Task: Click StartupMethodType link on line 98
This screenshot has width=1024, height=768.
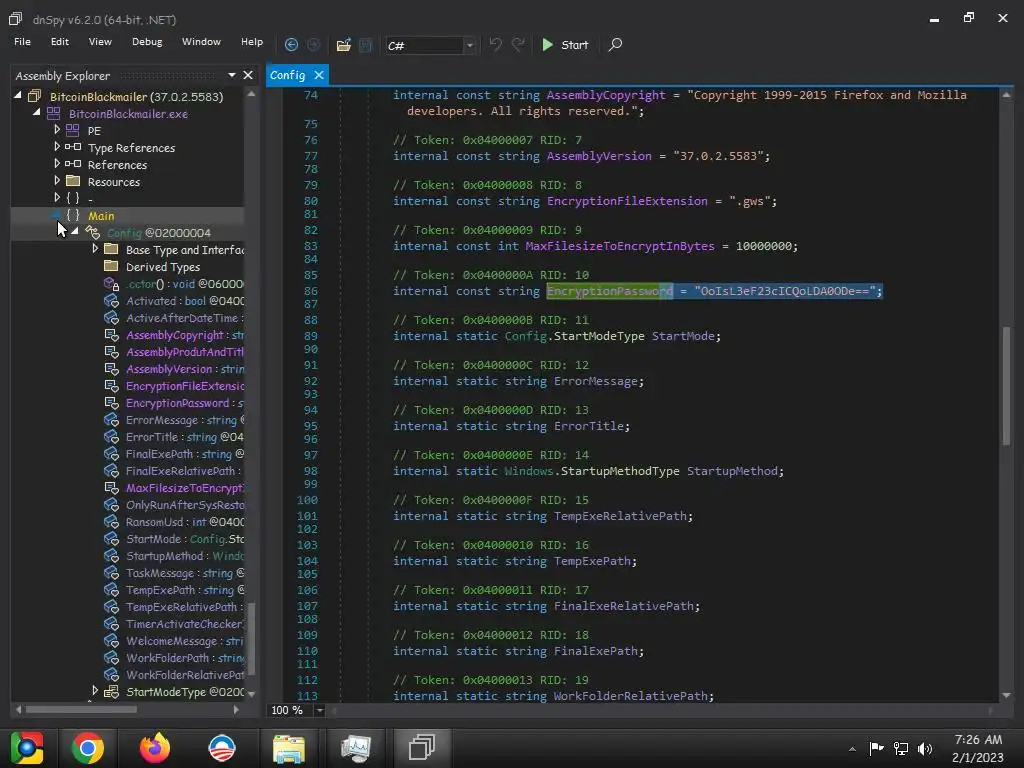Action: [x=620, y=471]
